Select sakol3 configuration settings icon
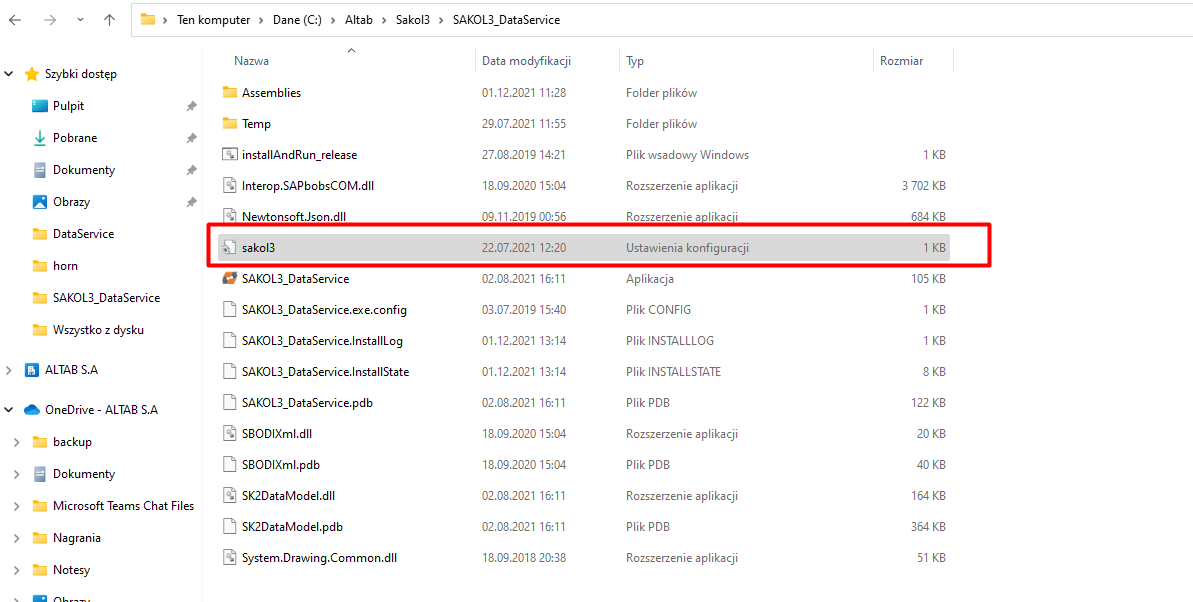 (x=230, y=247)
